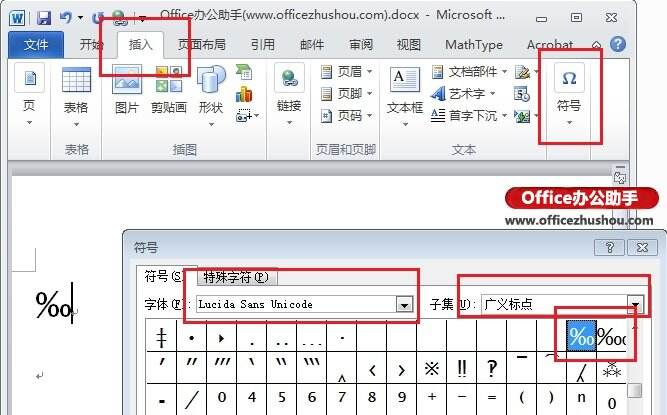This screenshot has height=415, width=667.
Task: Switch to the 视图 View tab
Action: pyautogui.click(x=409, y=44)
